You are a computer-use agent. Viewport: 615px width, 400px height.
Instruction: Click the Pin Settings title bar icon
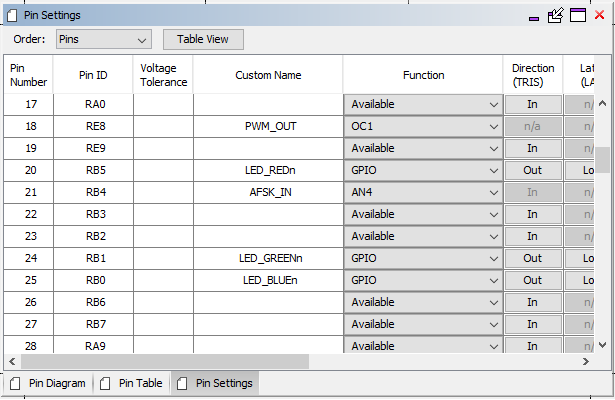click(12, 15)
